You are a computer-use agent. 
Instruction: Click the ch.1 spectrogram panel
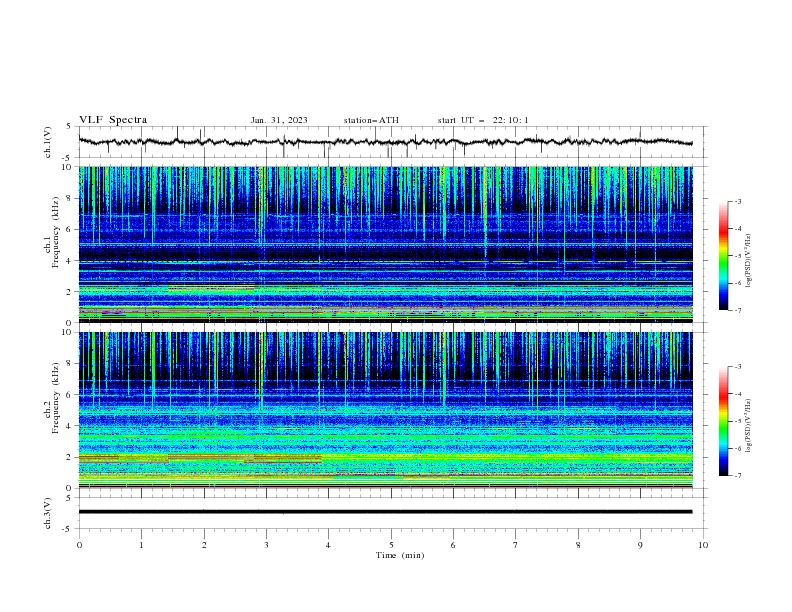click(x=385, y=244)
